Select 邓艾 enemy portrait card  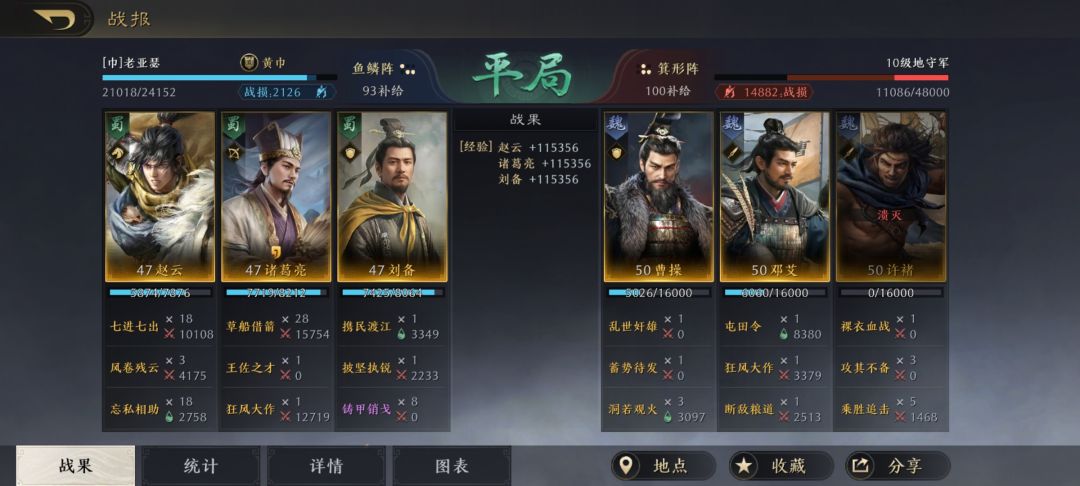point(775,197)
